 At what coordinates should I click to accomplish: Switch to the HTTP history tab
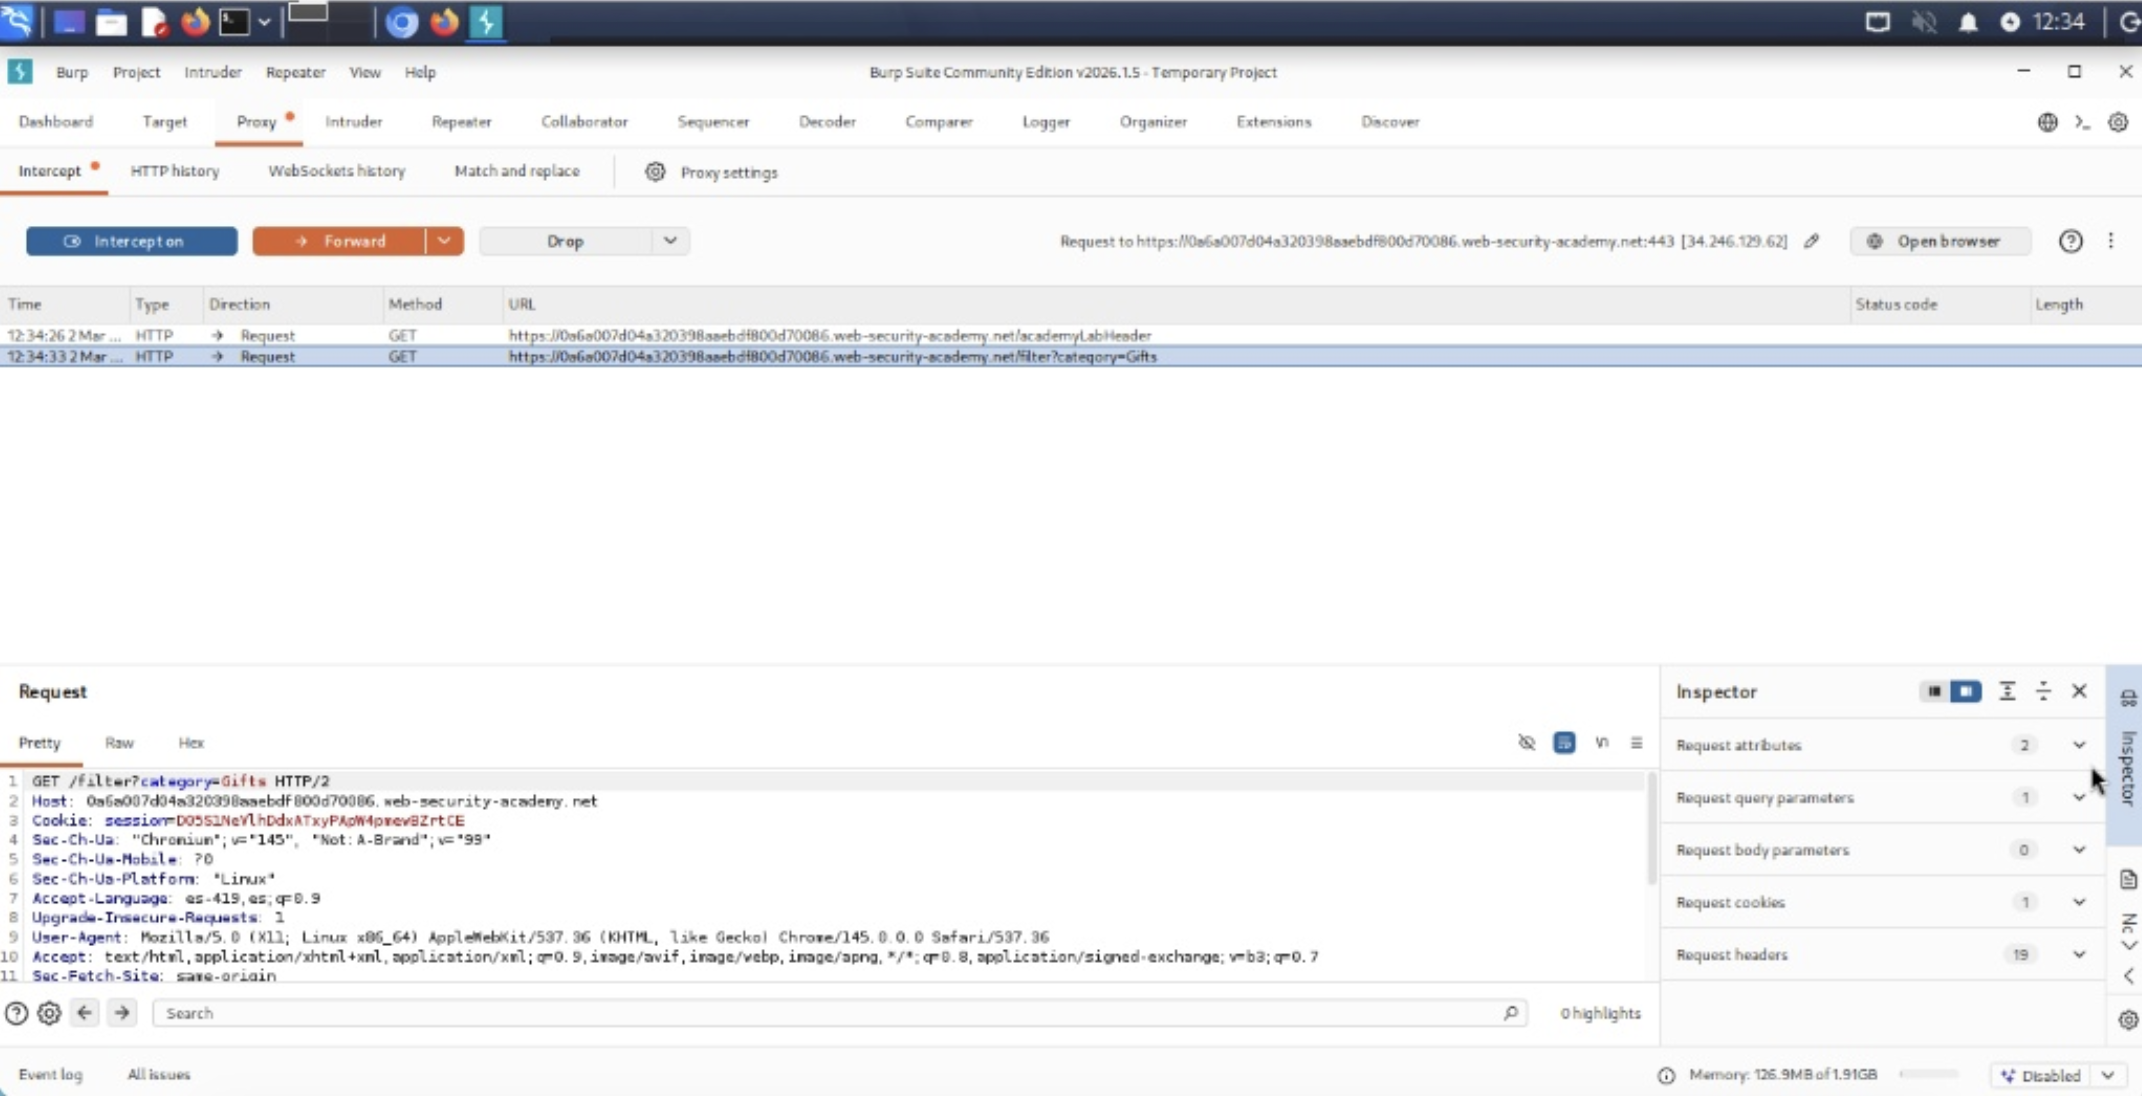point(175,171)
